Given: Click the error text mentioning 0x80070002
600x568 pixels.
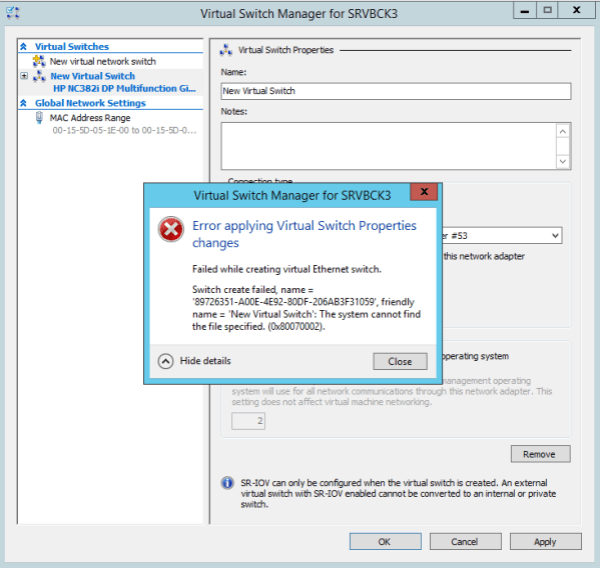Looking at the screenshot, I should click(306, 308).
